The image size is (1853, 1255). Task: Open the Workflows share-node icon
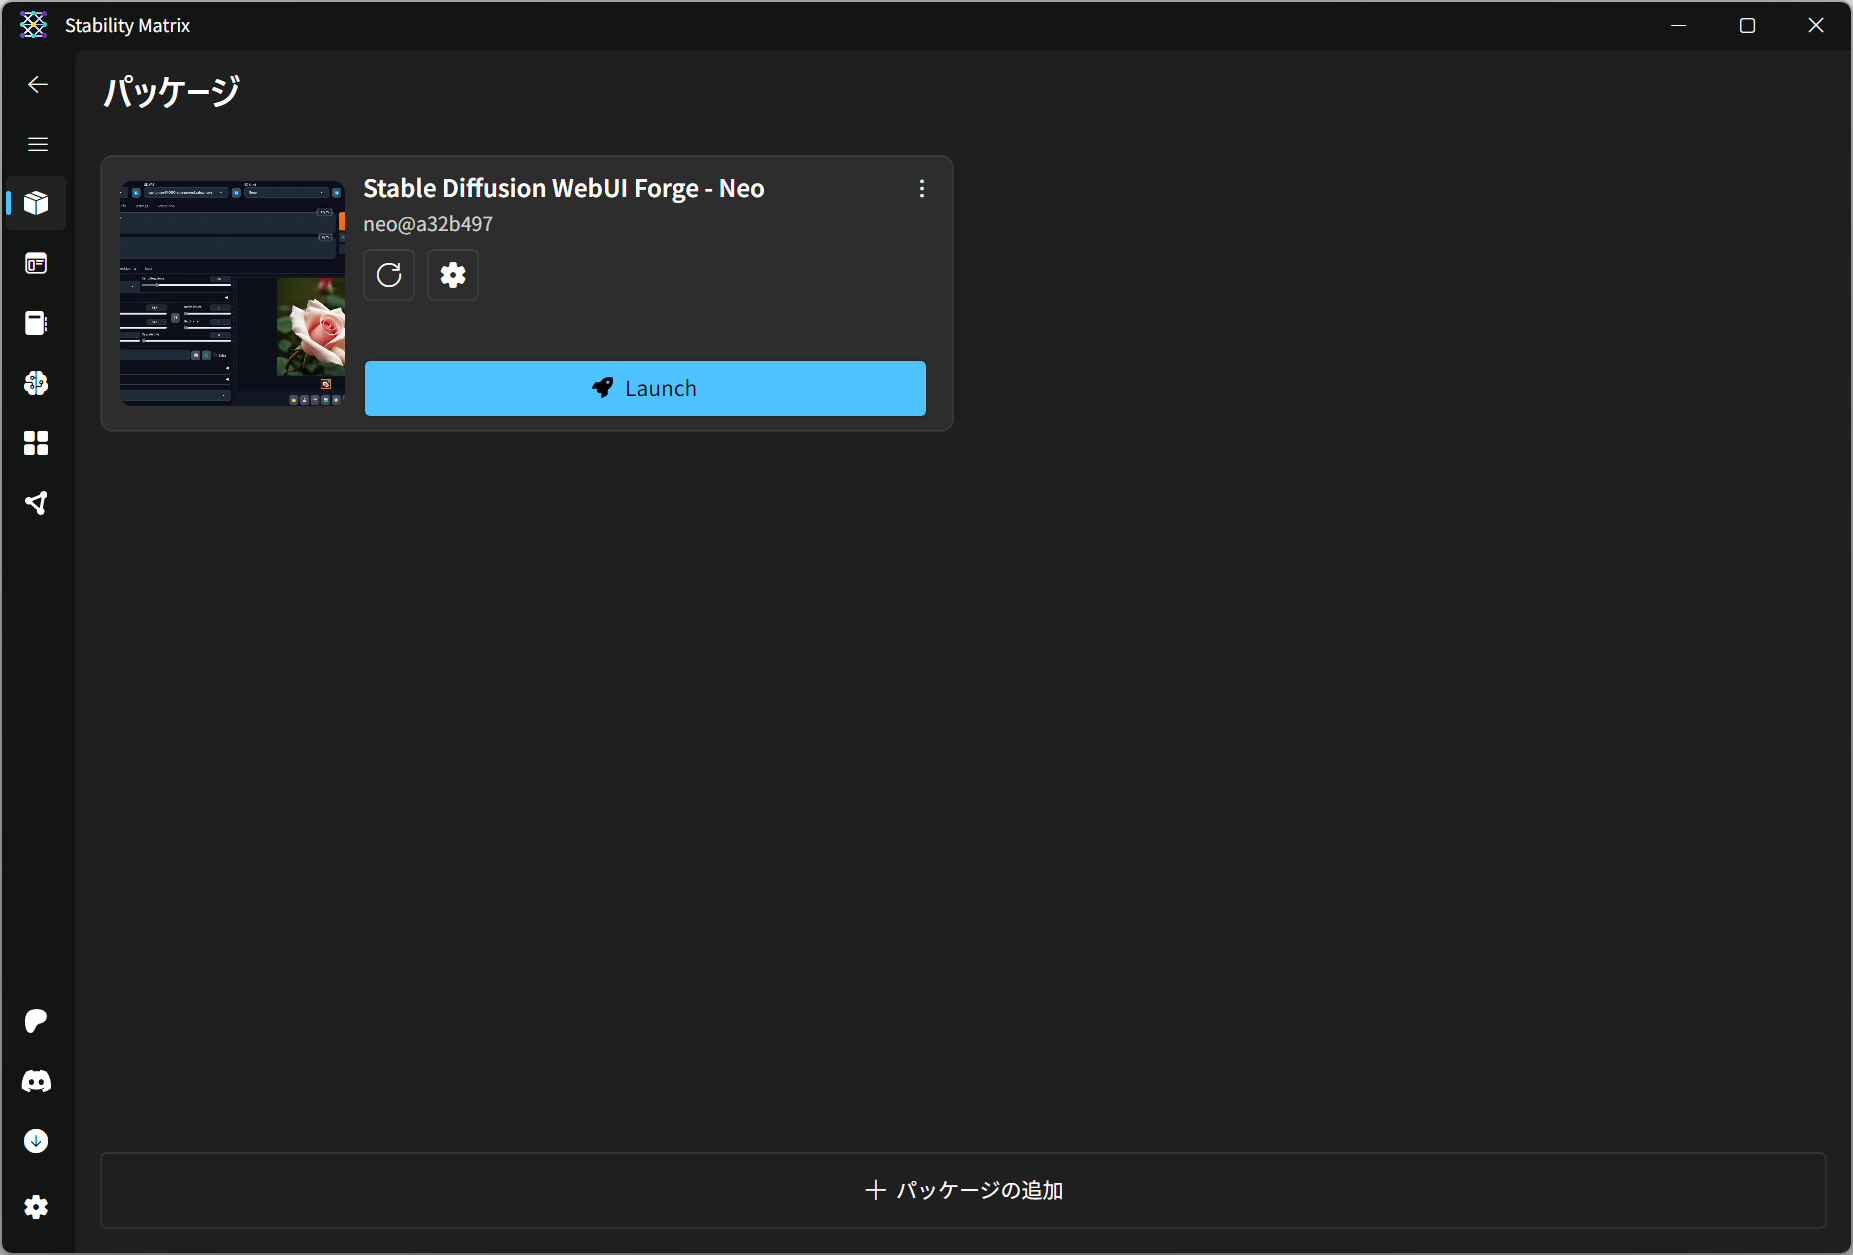coord(37,503)
